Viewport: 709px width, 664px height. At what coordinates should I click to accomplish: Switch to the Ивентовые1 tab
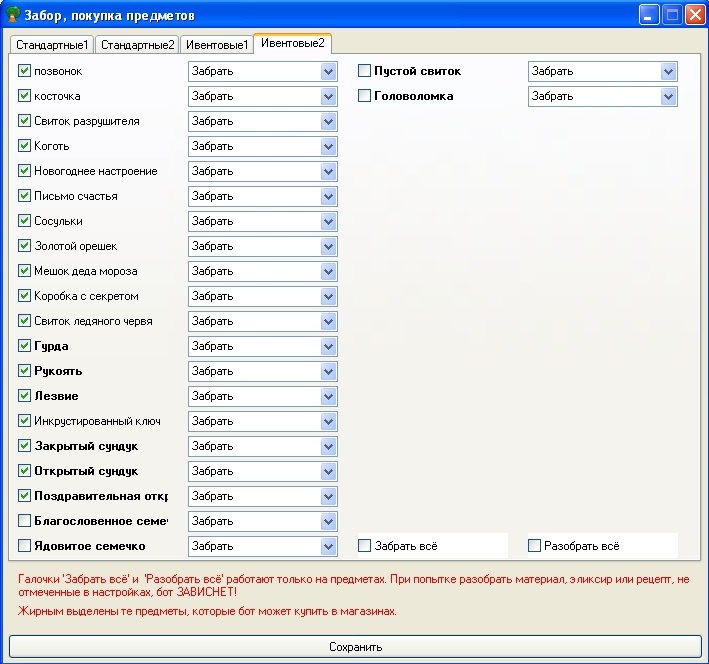[217, 45]
